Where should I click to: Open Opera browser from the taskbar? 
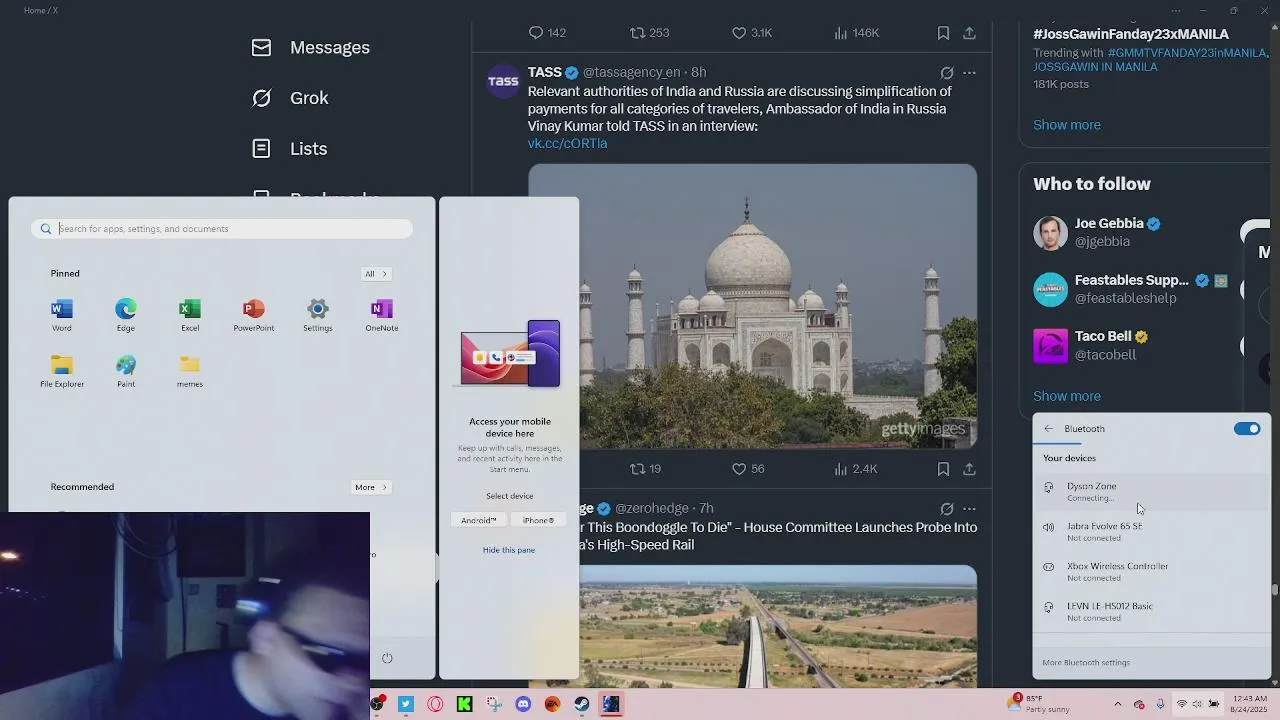pyautogui.click(x=435, y=704)
